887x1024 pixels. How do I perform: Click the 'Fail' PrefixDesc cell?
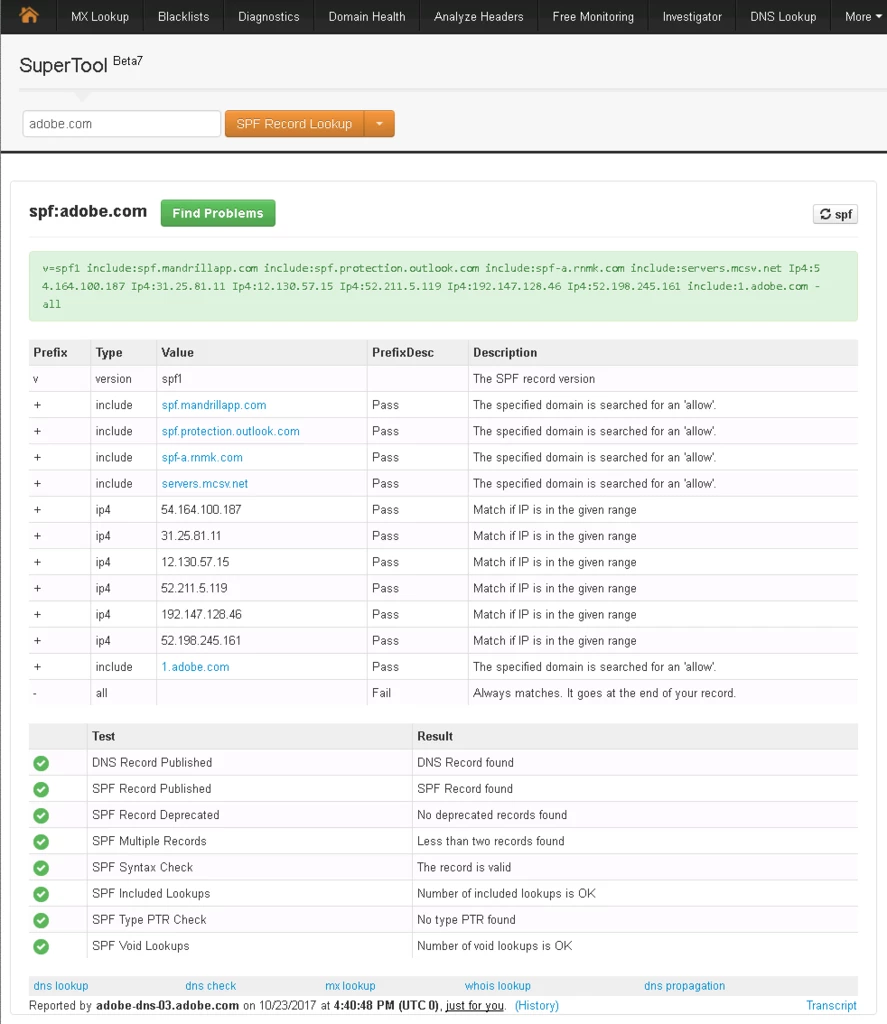pos(381,693)
